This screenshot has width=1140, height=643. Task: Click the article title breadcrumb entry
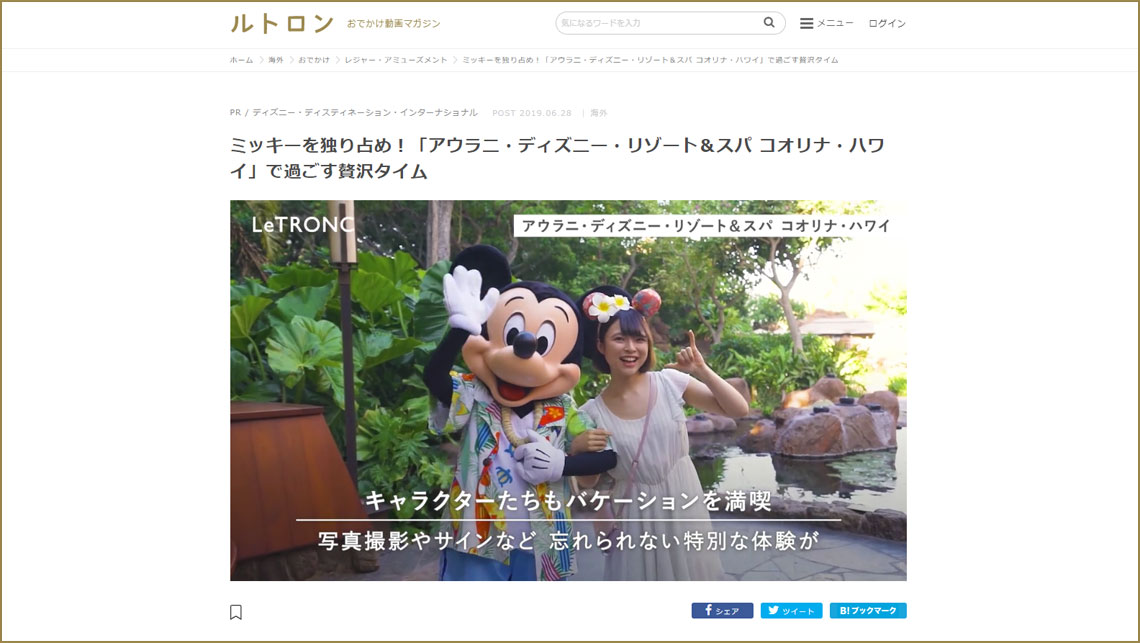650,60
